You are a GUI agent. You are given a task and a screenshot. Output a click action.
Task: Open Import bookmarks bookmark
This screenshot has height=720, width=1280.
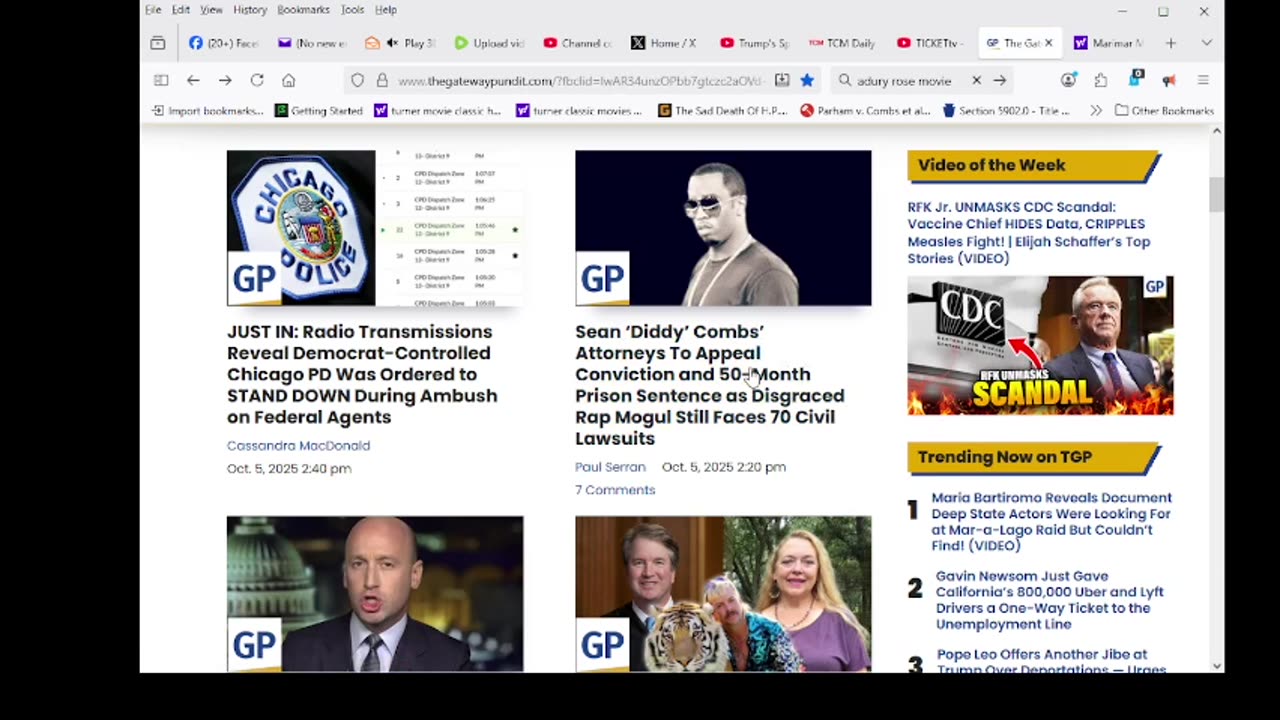pyautogui.click(x=207, y=111)
